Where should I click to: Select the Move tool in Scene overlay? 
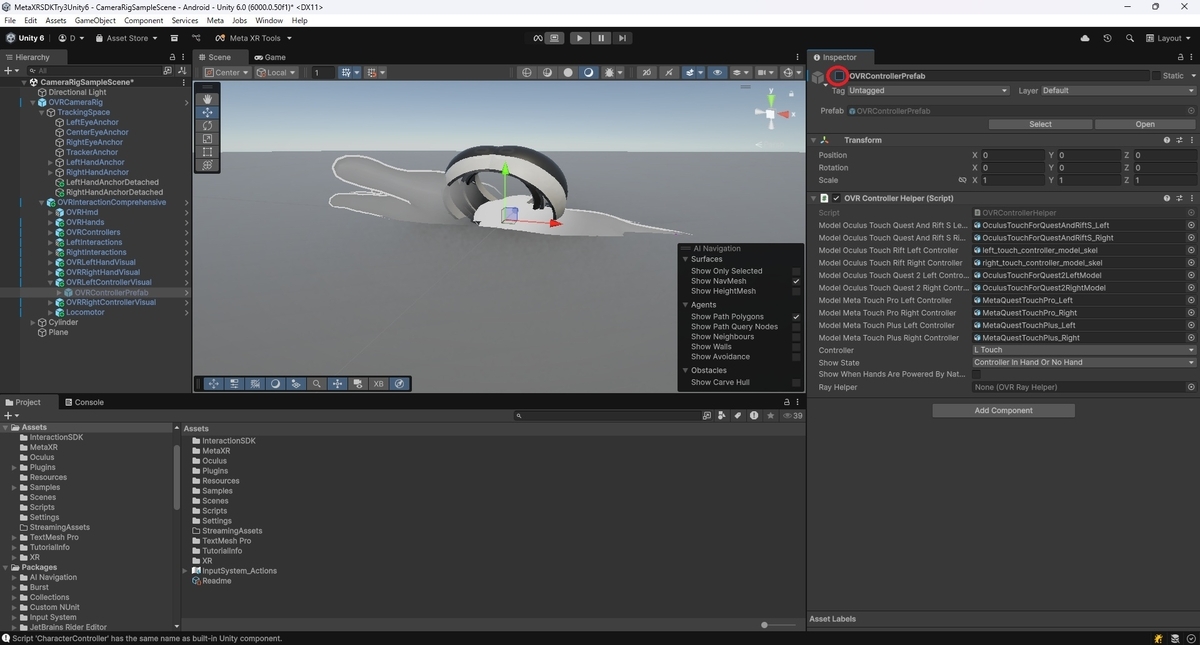pyautogui.click(x=208, y=112)
